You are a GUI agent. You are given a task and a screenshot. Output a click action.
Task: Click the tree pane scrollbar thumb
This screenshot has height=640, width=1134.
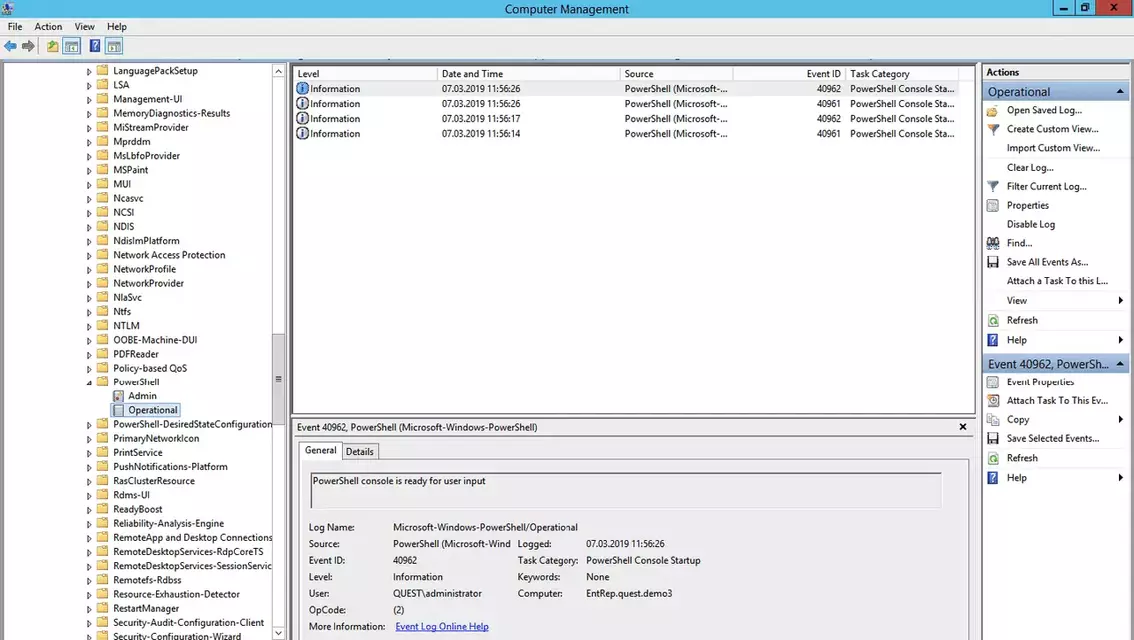278,379
